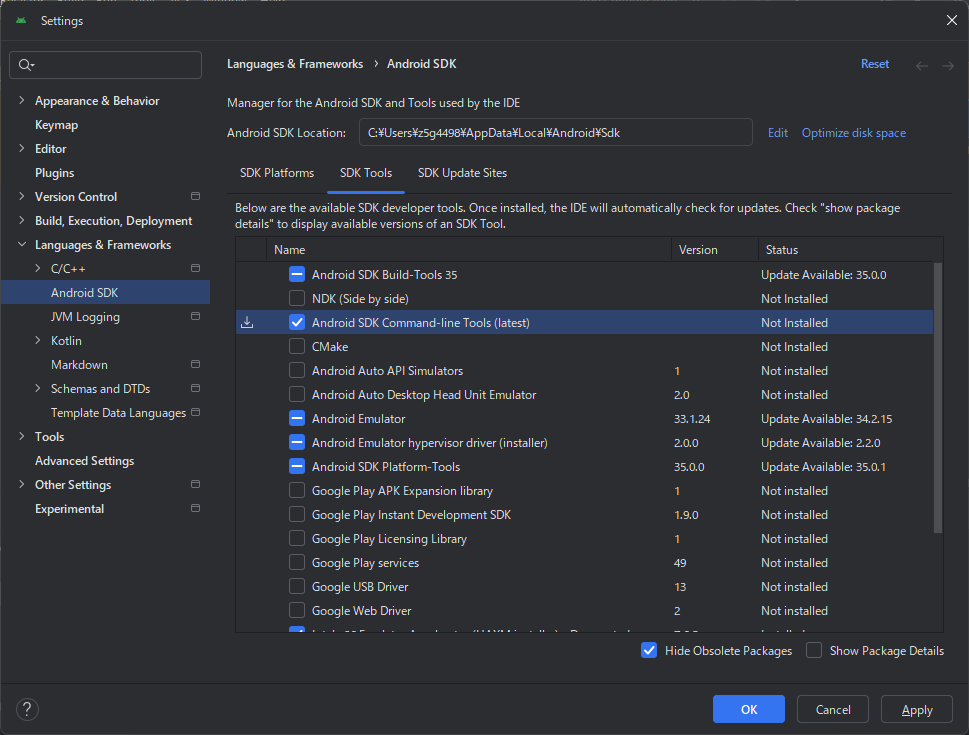Click the project-level icon next to JVM Logging
Viewport: 969px width, 735px height.
pyautogui.click(x=195, y=317)
